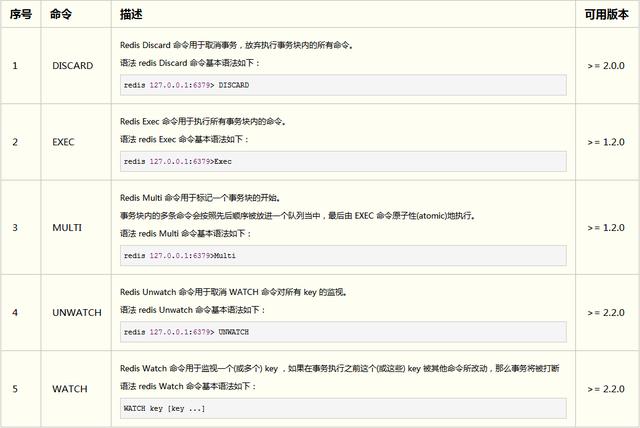Screen dimensions: 640x428
Task: Click the 序号 column header
Action: click(21, 14)
